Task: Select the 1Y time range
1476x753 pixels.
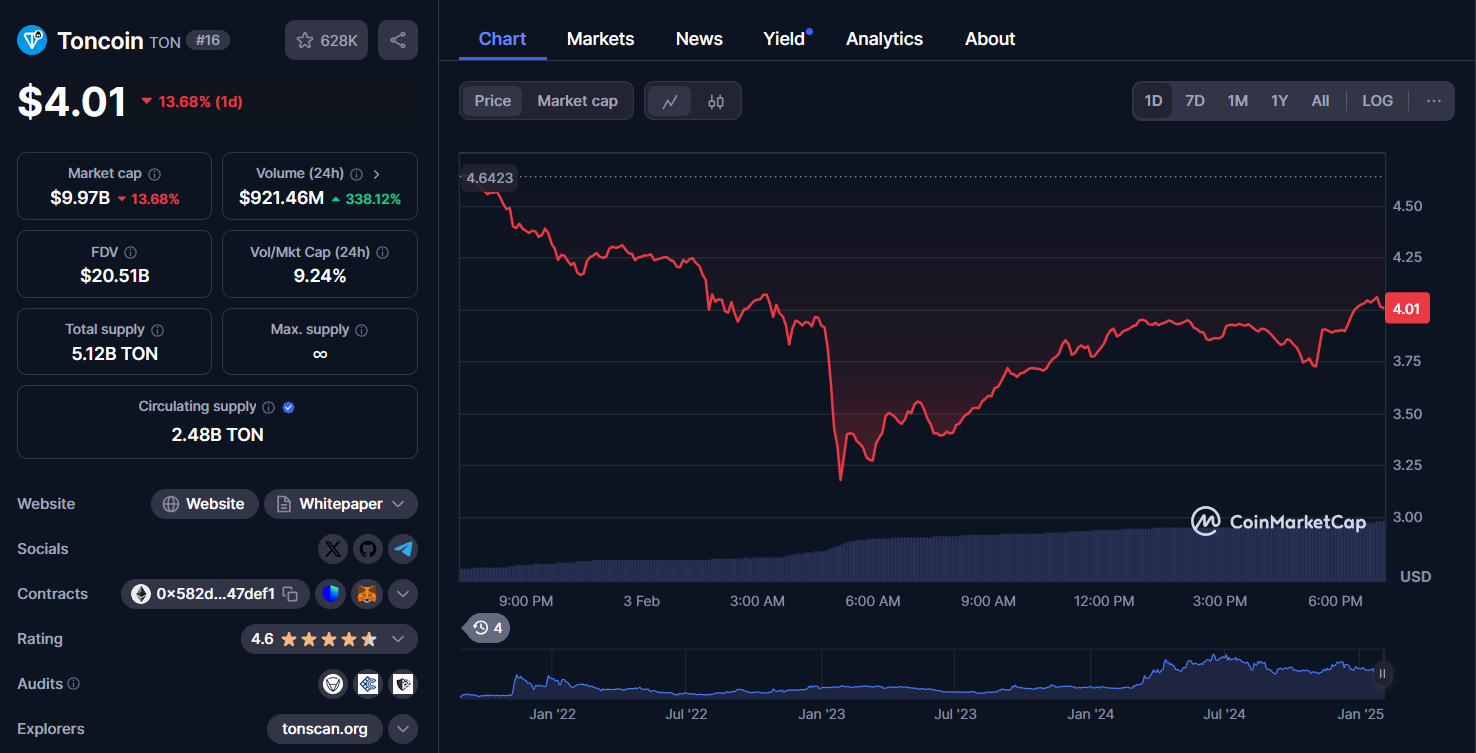Action: click(x=1279, y=100)
